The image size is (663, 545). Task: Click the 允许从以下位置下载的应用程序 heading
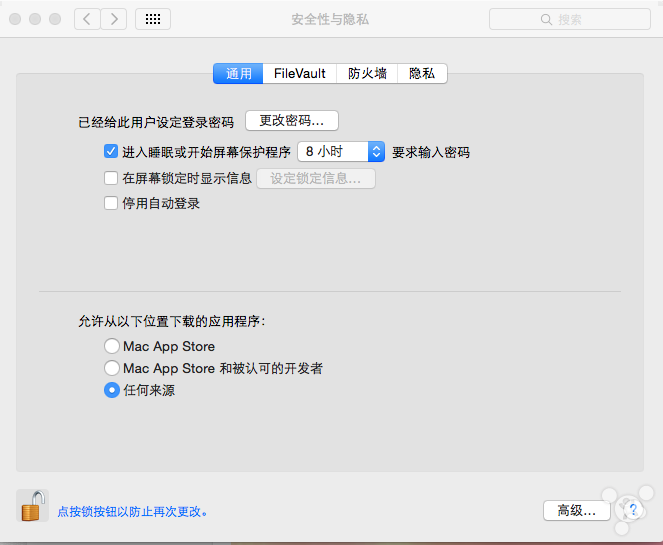172,321
